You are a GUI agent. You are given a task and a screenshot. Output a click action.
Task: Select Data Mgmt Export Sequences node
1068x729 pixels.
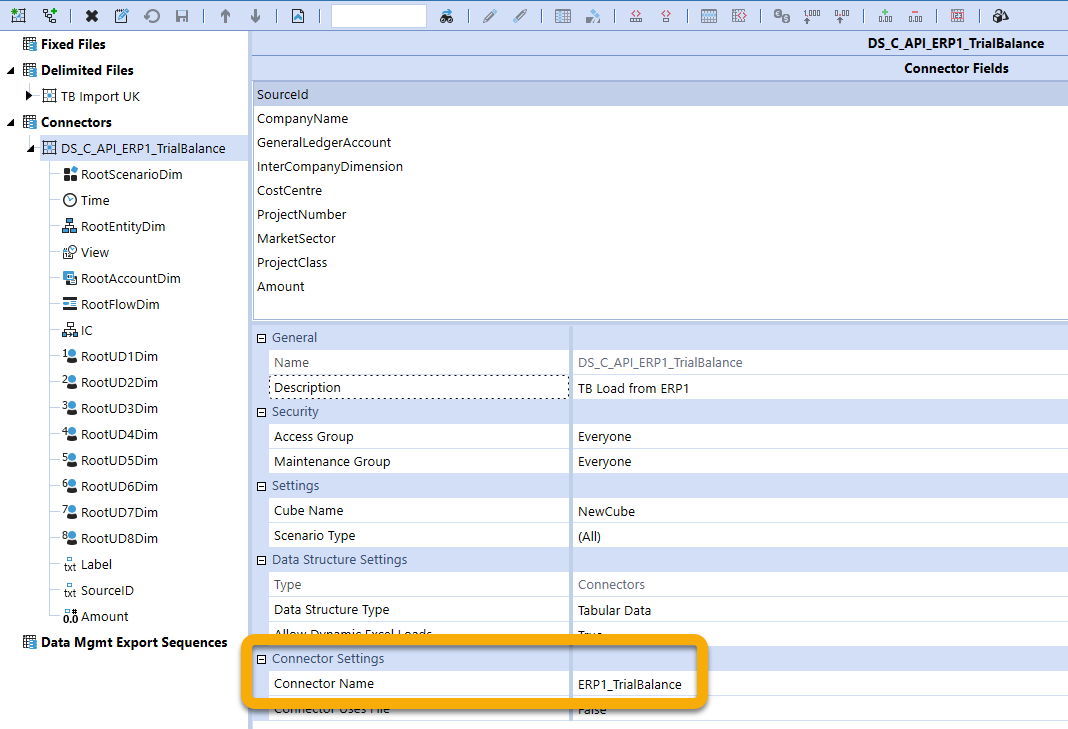click(134, 642)
